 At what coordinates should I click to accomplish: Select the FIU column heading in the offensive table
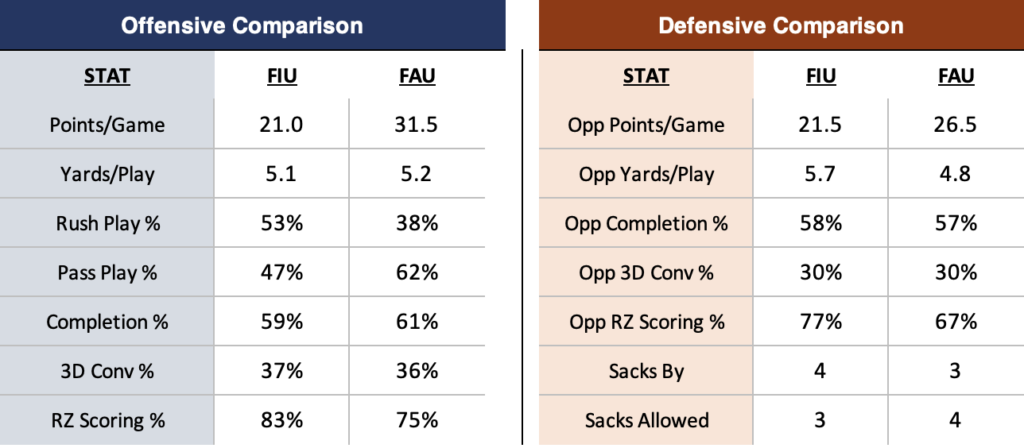click(x=281, y=76)
